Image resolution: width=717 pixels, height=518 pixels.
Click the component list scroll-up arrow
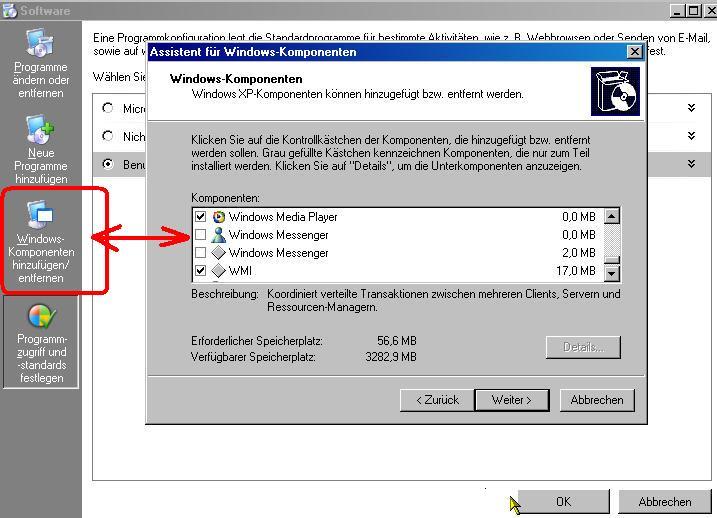pos(612,216)
